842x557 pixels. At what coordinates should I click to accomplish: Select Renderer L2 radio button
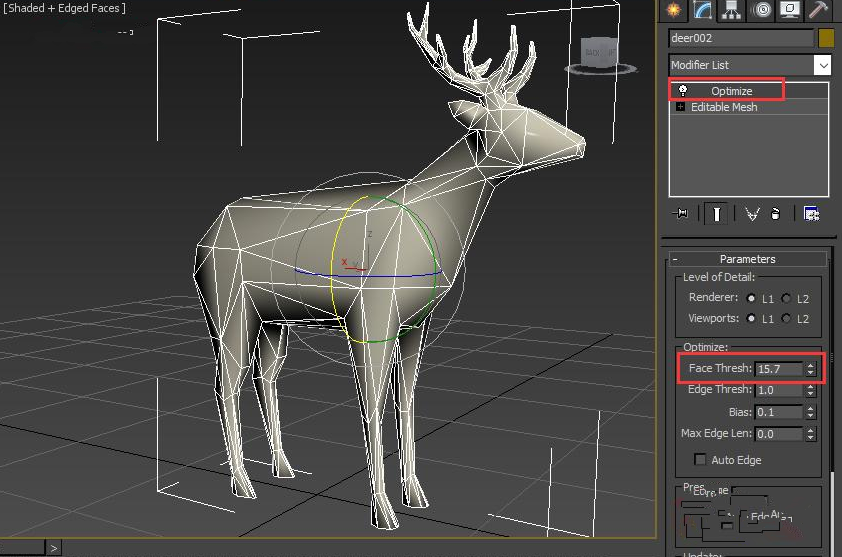786,298
